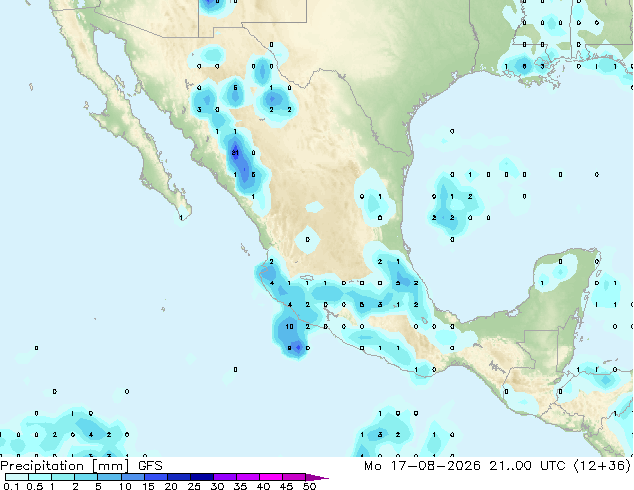This screenshot has height=490, width=634.
Task: Click the purple swatch between 30 and 35
Action: 225,477
